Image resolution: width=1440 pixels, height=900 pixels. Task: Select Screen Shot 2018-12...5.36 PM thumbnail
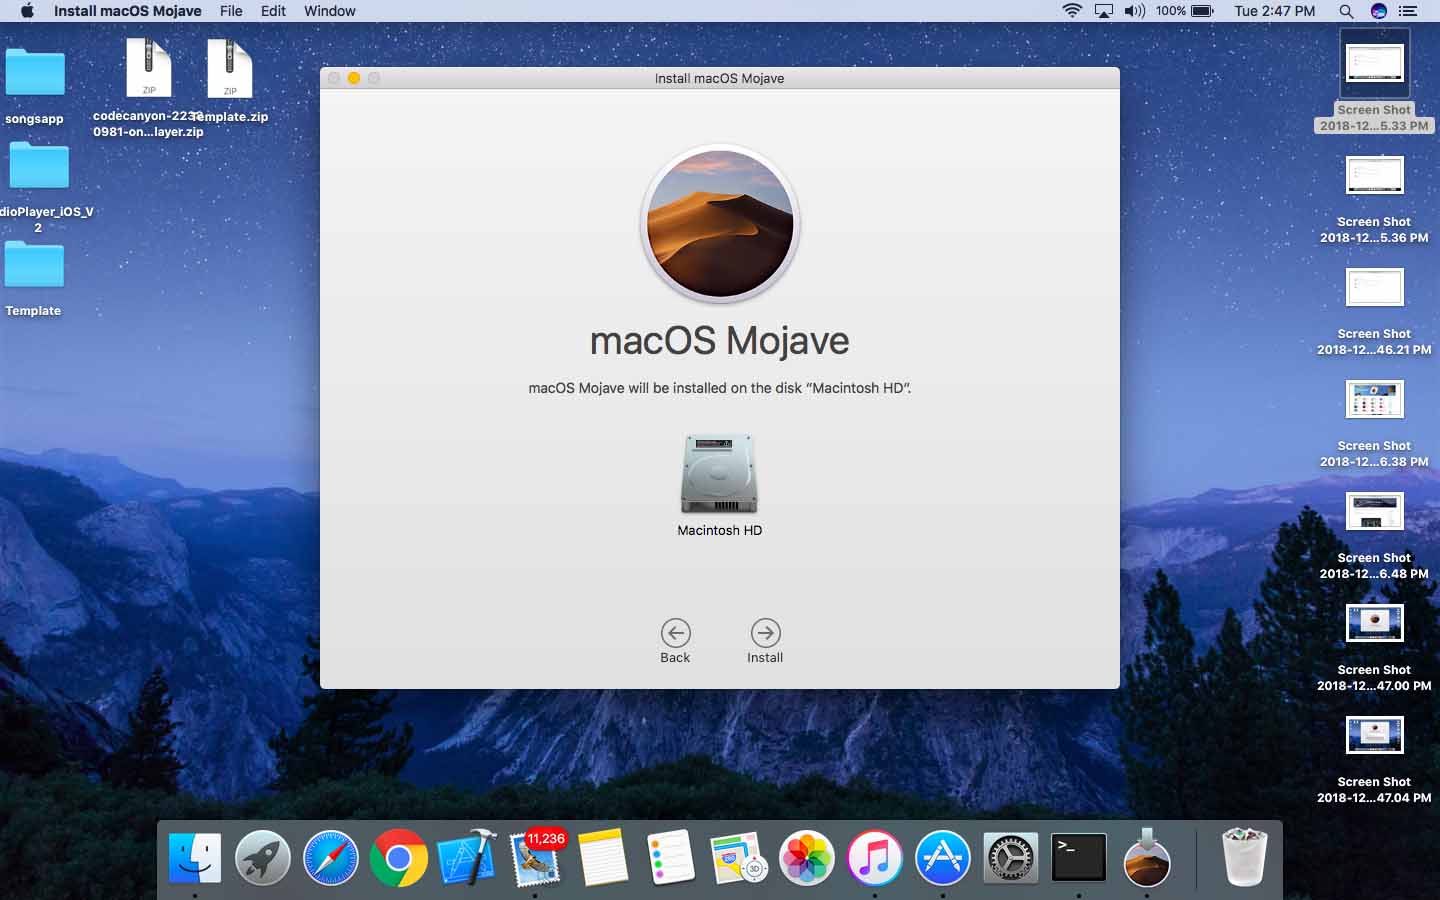(x=1374, y=176)
